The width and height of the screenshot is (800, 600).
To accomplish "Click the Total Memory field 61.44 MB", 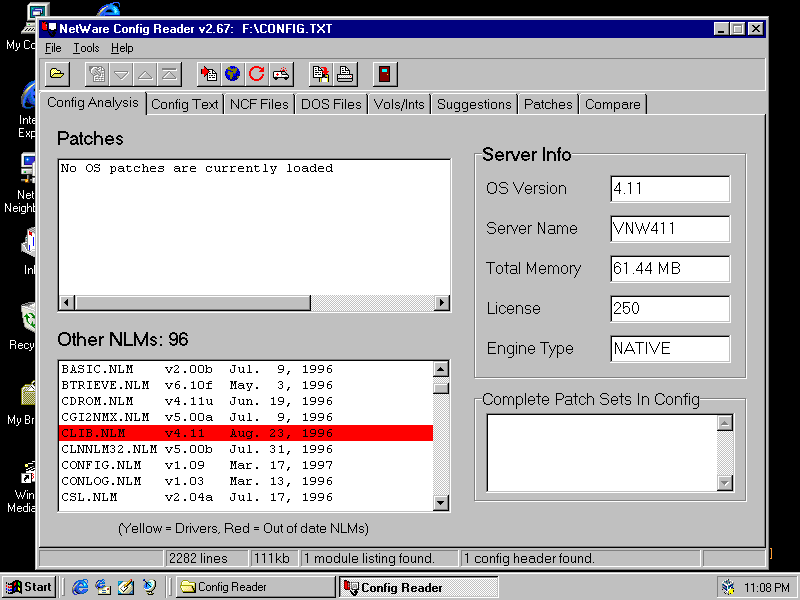I will (670, 269).
